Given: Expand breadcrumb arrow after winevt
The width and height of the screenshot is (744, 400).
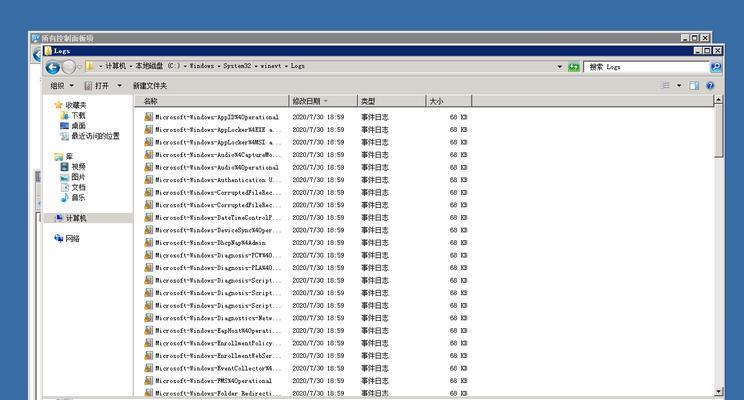Looking at the screenshot, I should [286, 66].
